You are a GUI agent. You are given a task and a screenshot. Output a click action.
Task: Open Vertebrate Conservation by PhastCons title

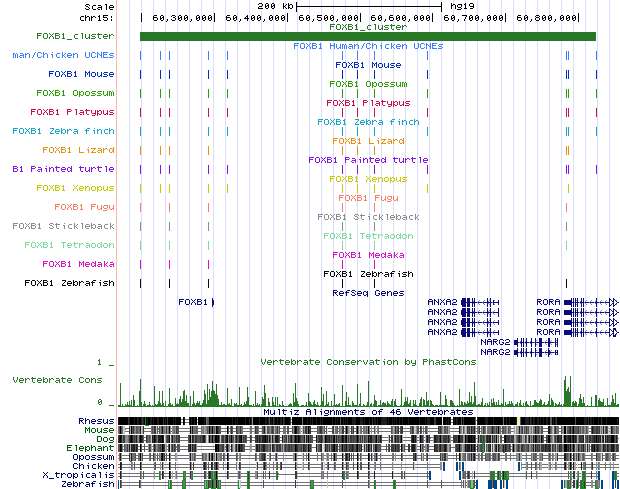[x=367, y=361]
